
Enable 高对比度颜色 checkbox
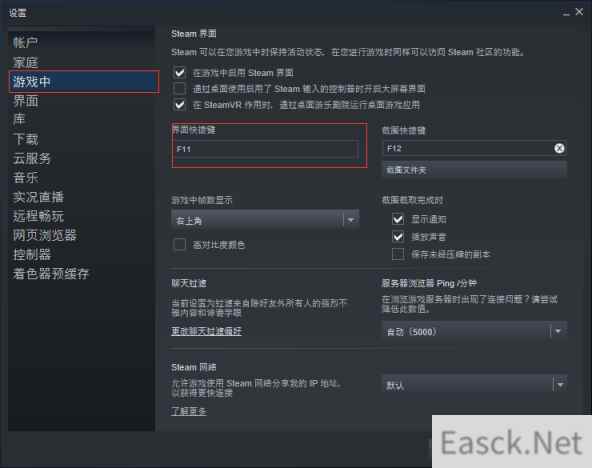180,245
